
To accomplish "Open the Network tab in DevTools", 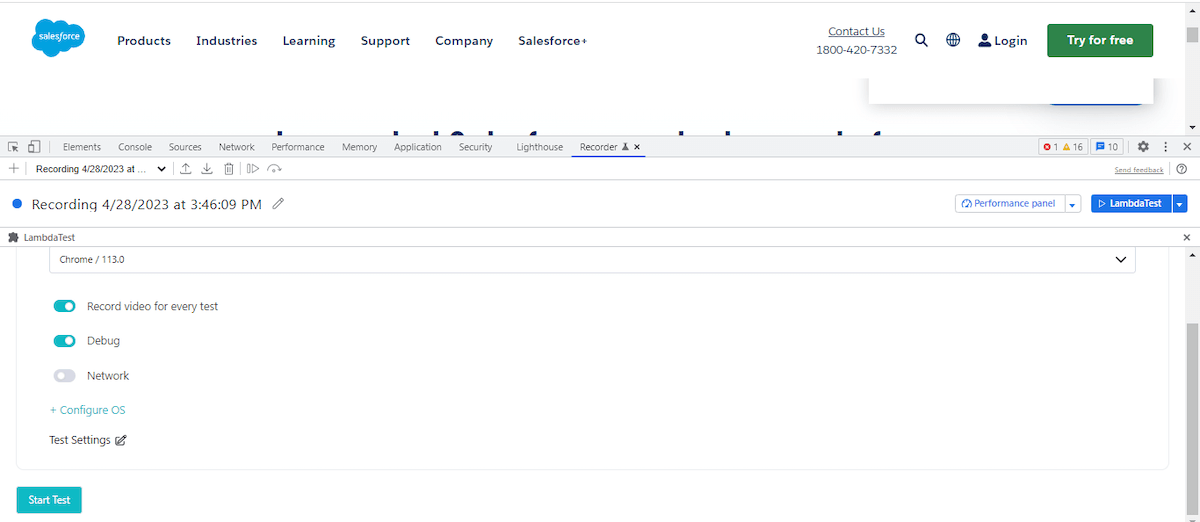I will pos(237,147).
